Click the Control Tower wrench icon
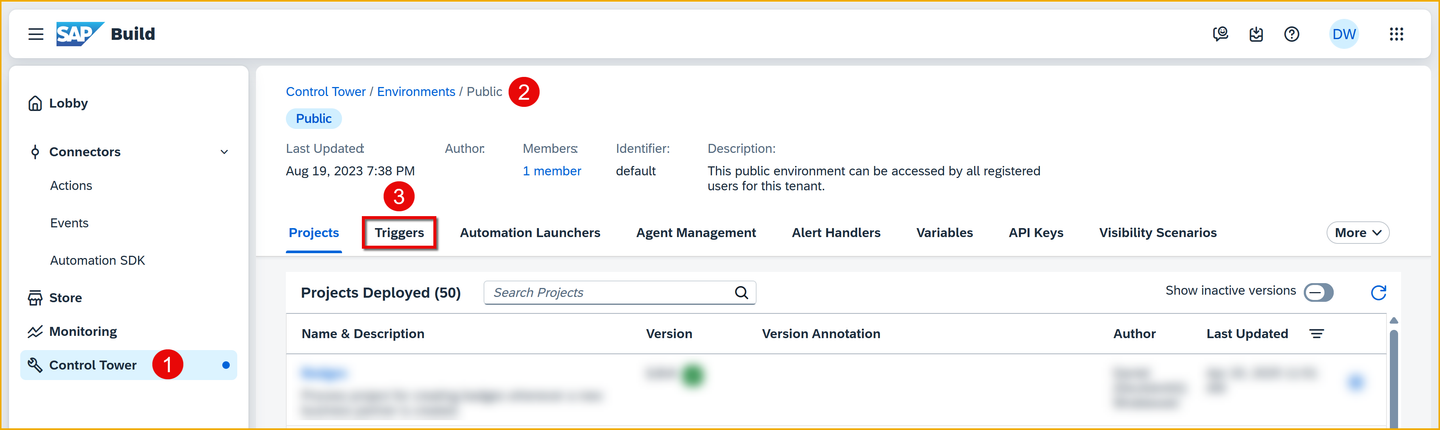Screen dimensions: 1440x430 [x=35, y=365]
